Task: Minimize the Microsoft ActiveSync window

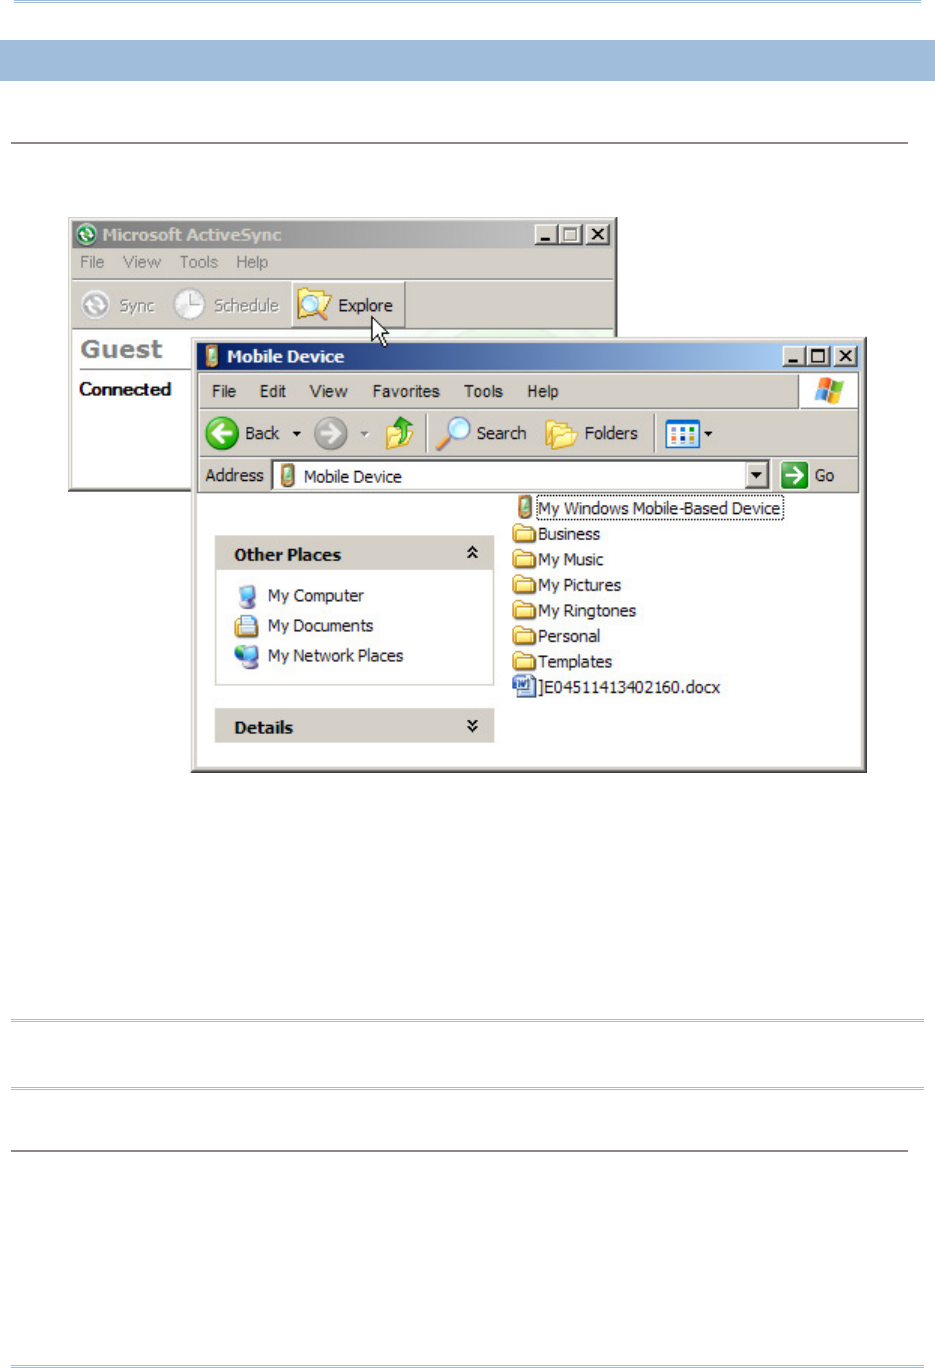Action: click(x=545, y=234)
